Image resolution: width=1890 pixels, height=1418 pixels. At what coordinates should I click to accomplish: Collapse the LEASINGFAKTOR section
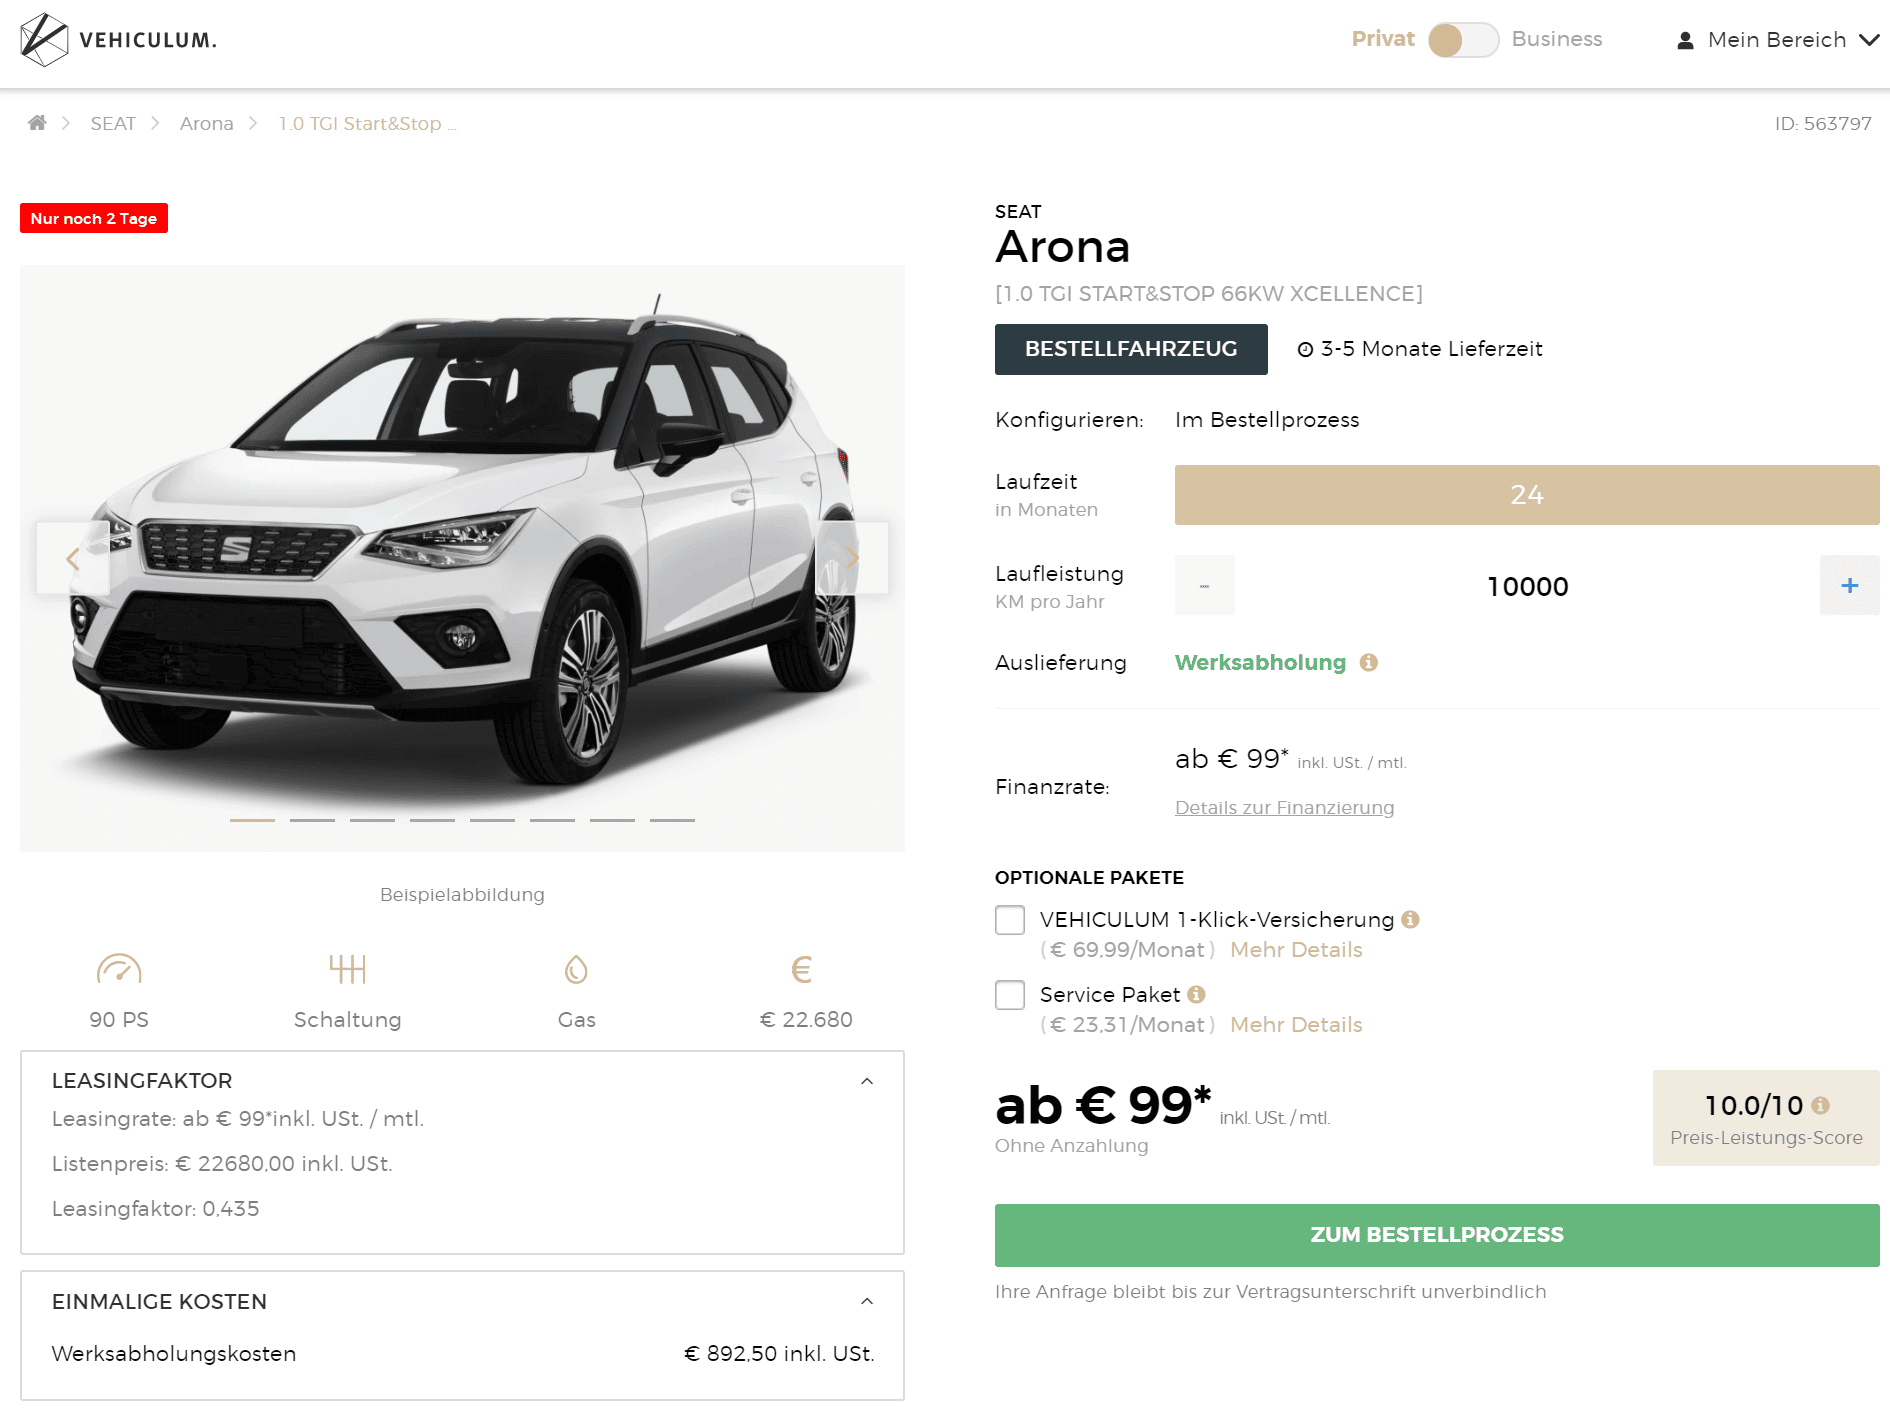pos(867,1081)
